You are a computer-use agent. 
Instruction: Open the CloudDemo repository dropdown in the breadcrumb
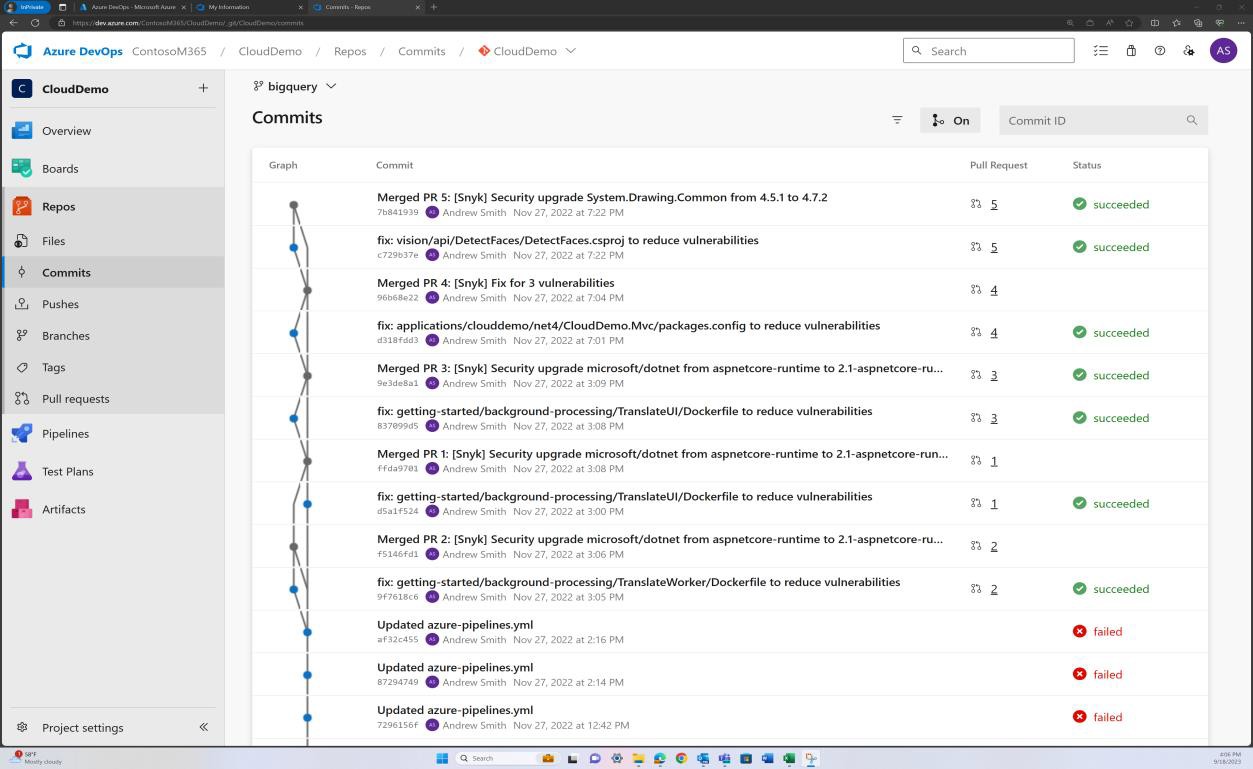tap(570, 51)
